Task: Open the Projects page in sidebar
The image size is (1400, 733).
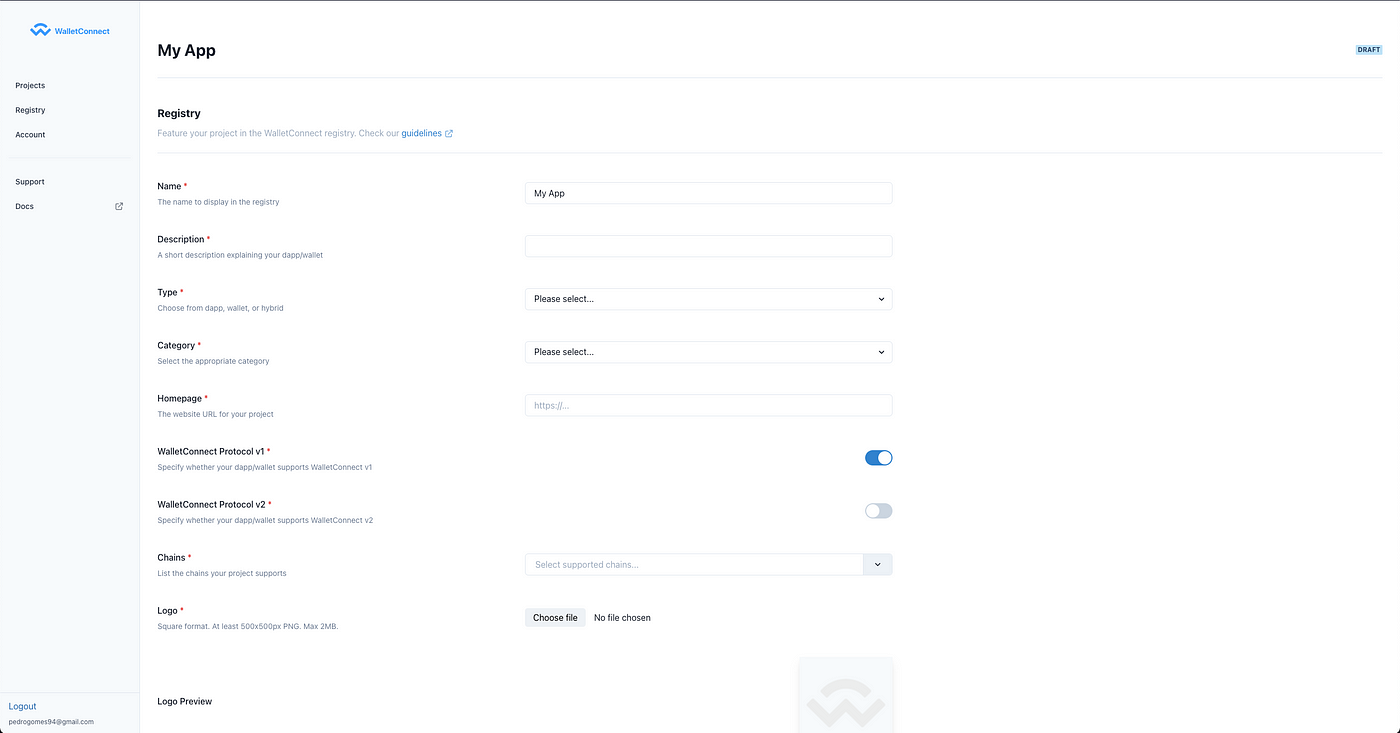Action: pos(30,85)
